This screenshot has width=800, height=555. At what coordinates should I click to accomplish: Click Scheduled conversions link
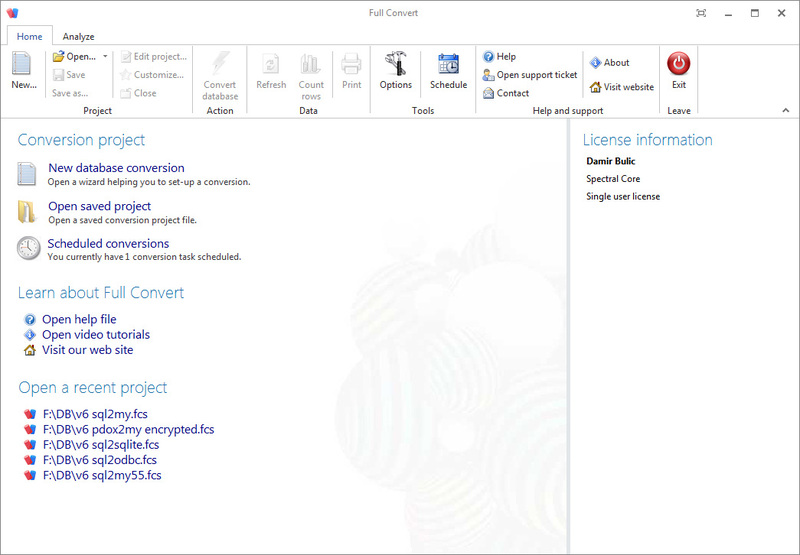tap(108, 243)
